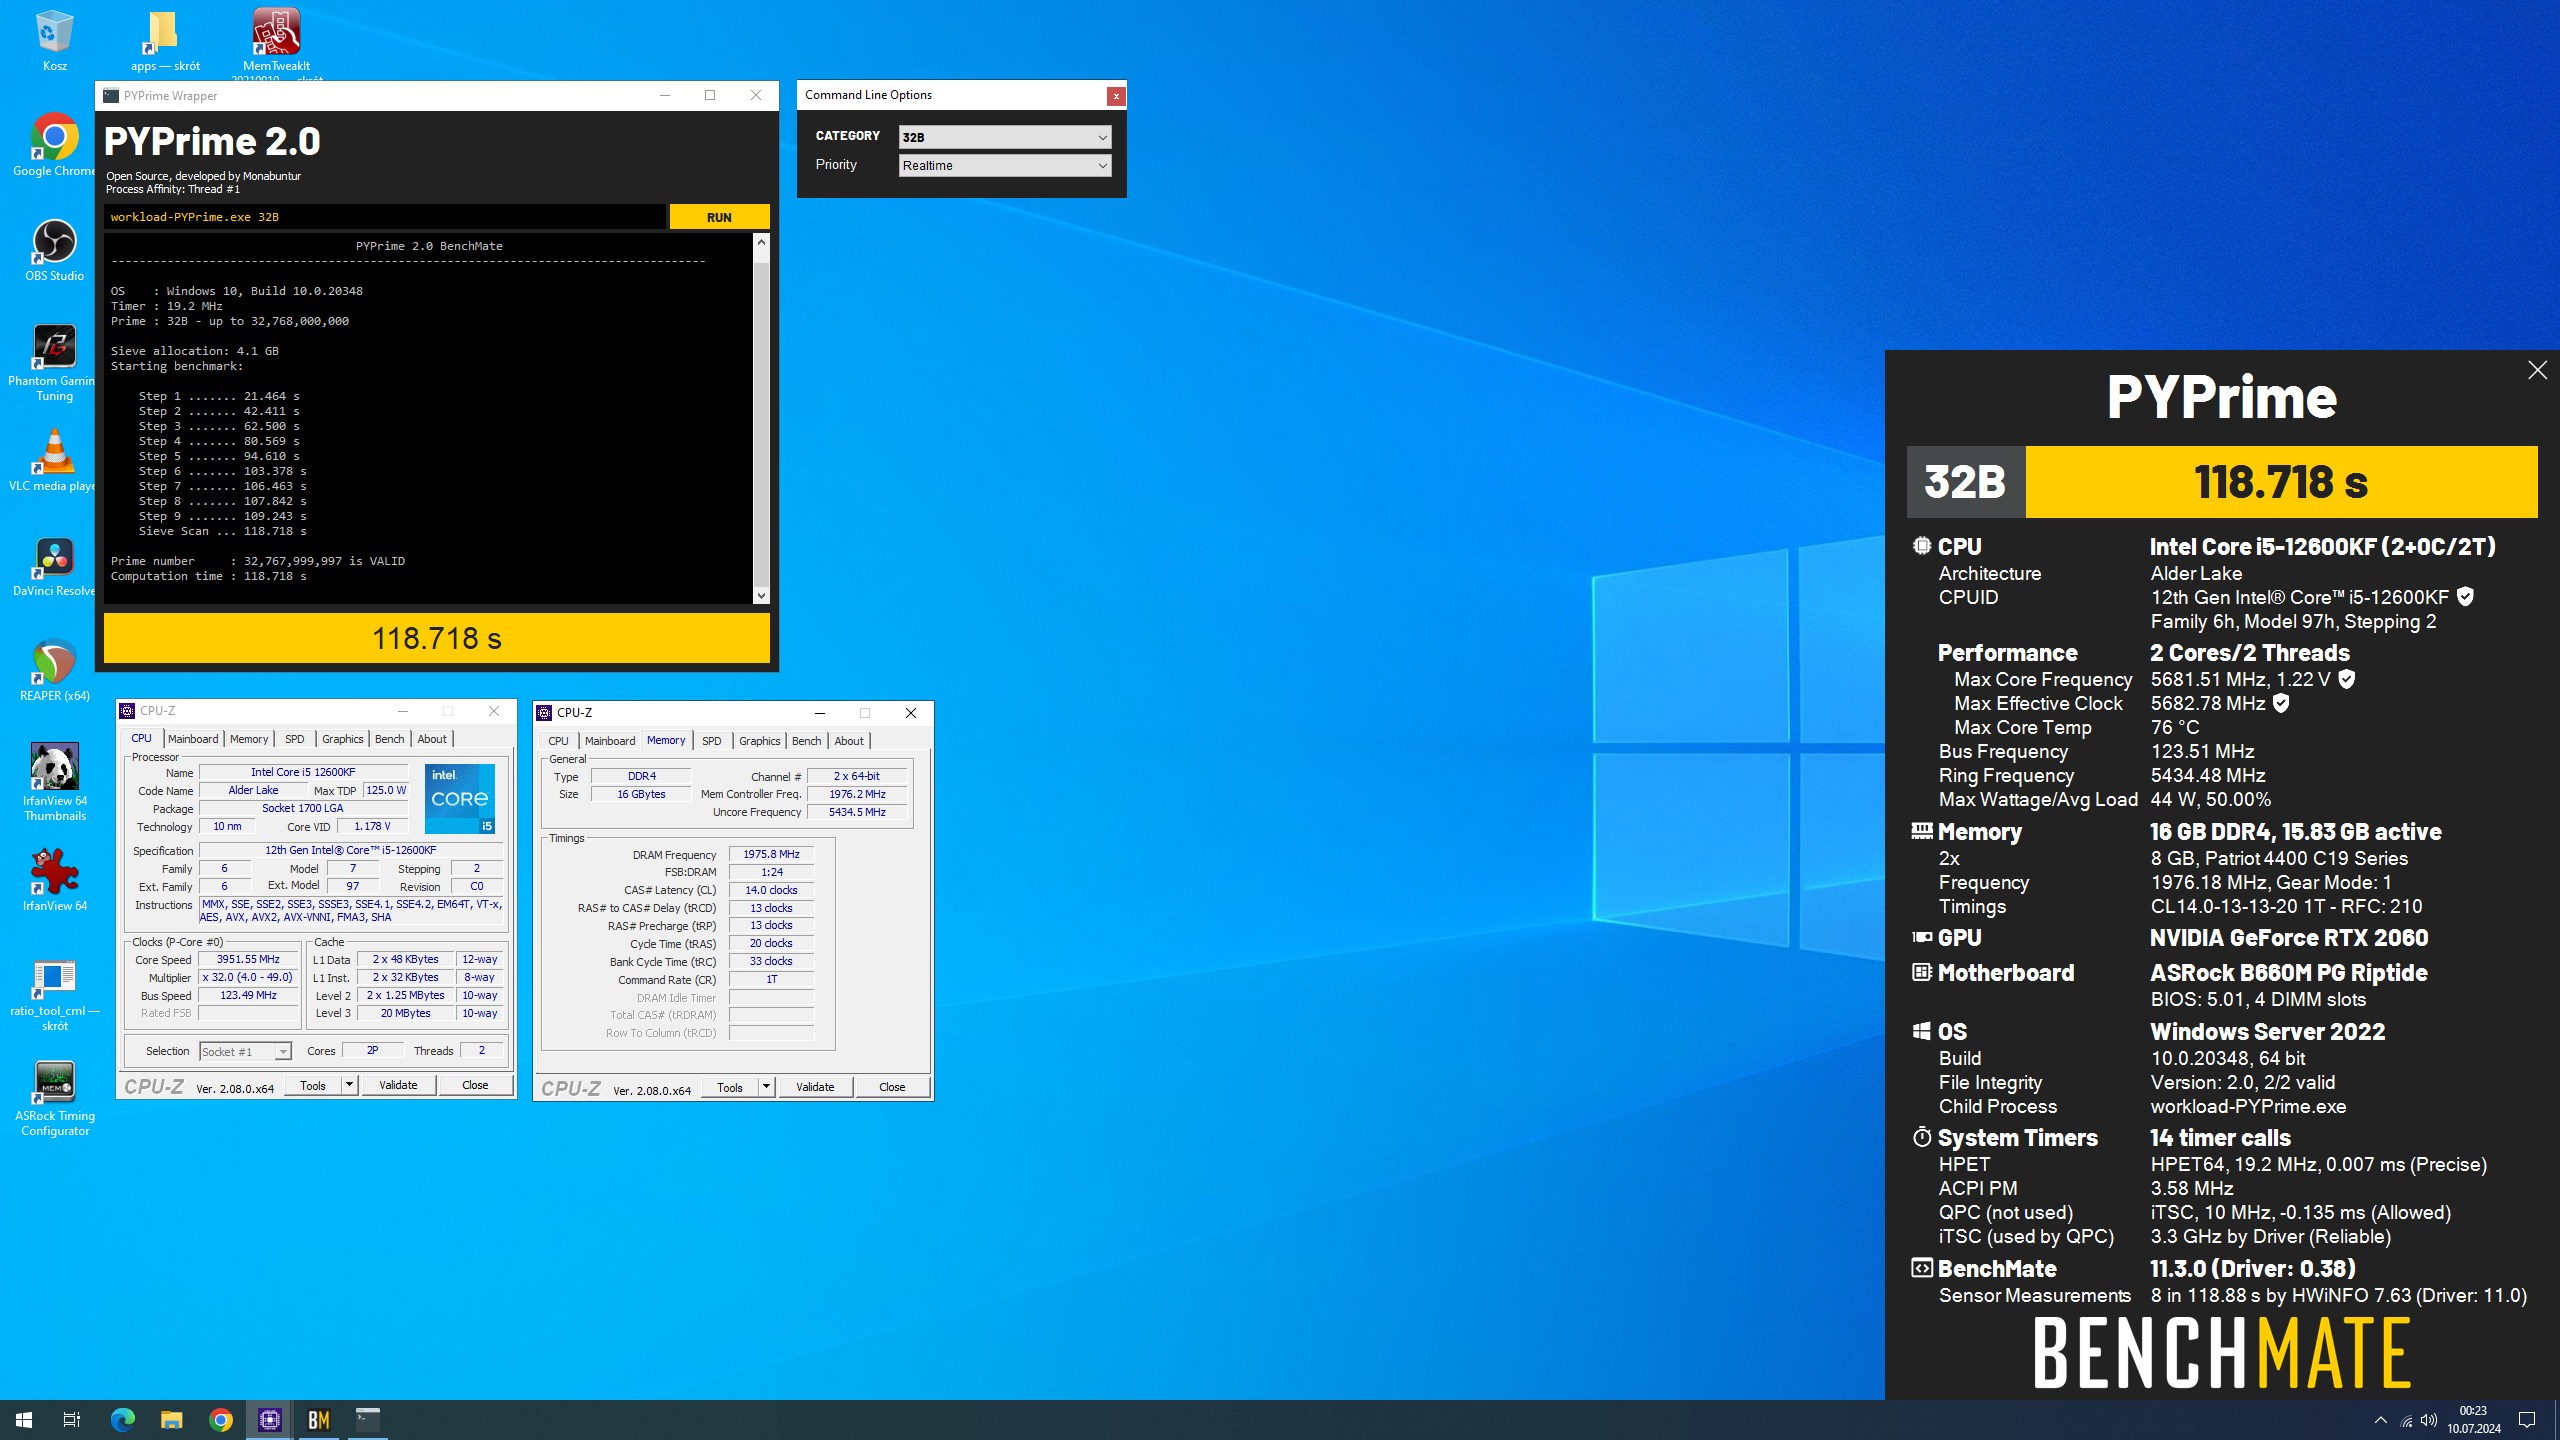Open Graphics tab in right CPU-Z window
This screenshot has width=2560, height=1440.
[x=759, y=741]
